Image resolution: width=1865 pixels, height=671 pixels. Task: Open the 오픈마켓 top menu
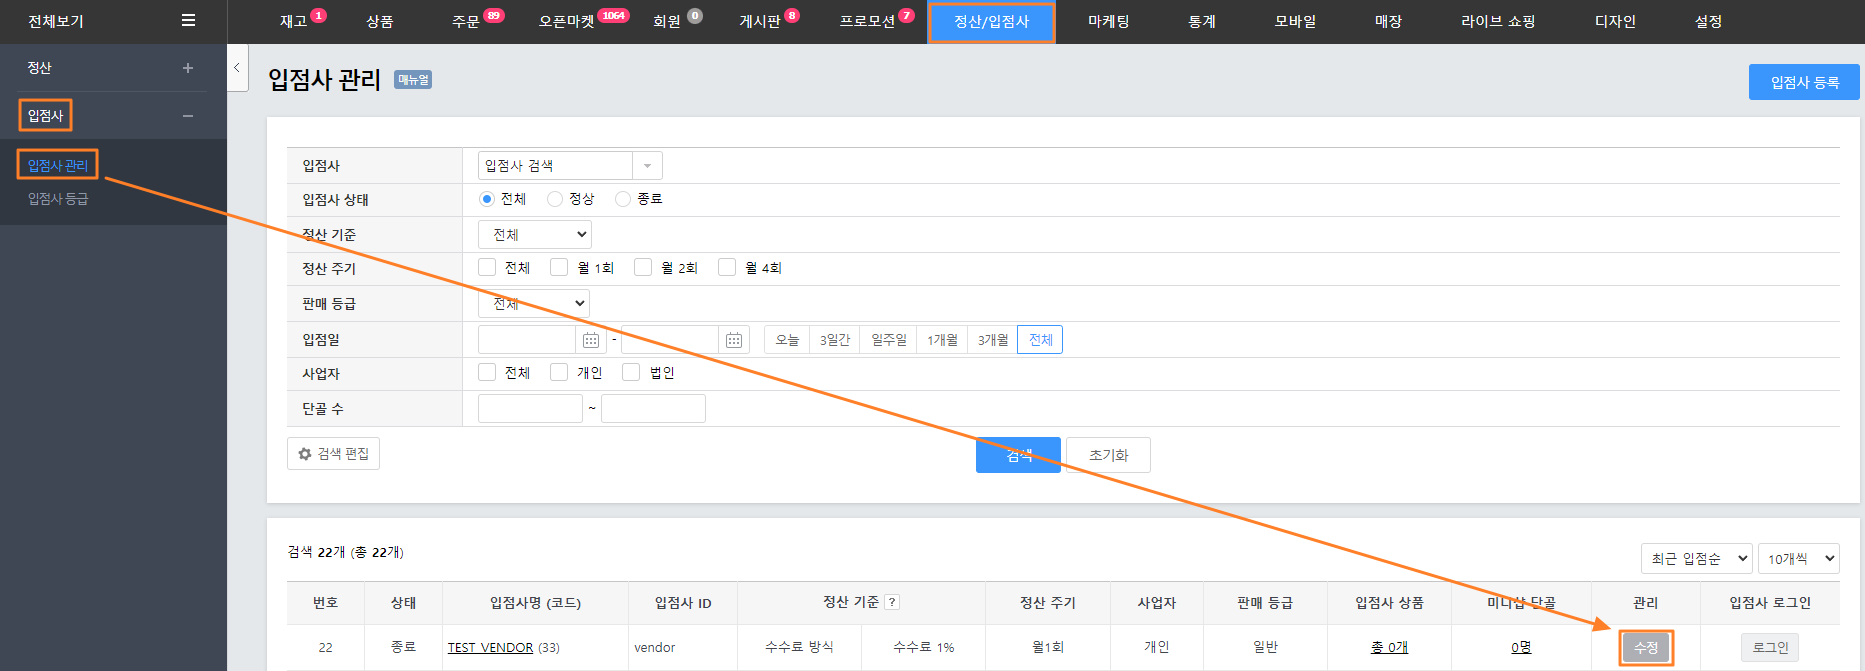click(x=567, y=21)
